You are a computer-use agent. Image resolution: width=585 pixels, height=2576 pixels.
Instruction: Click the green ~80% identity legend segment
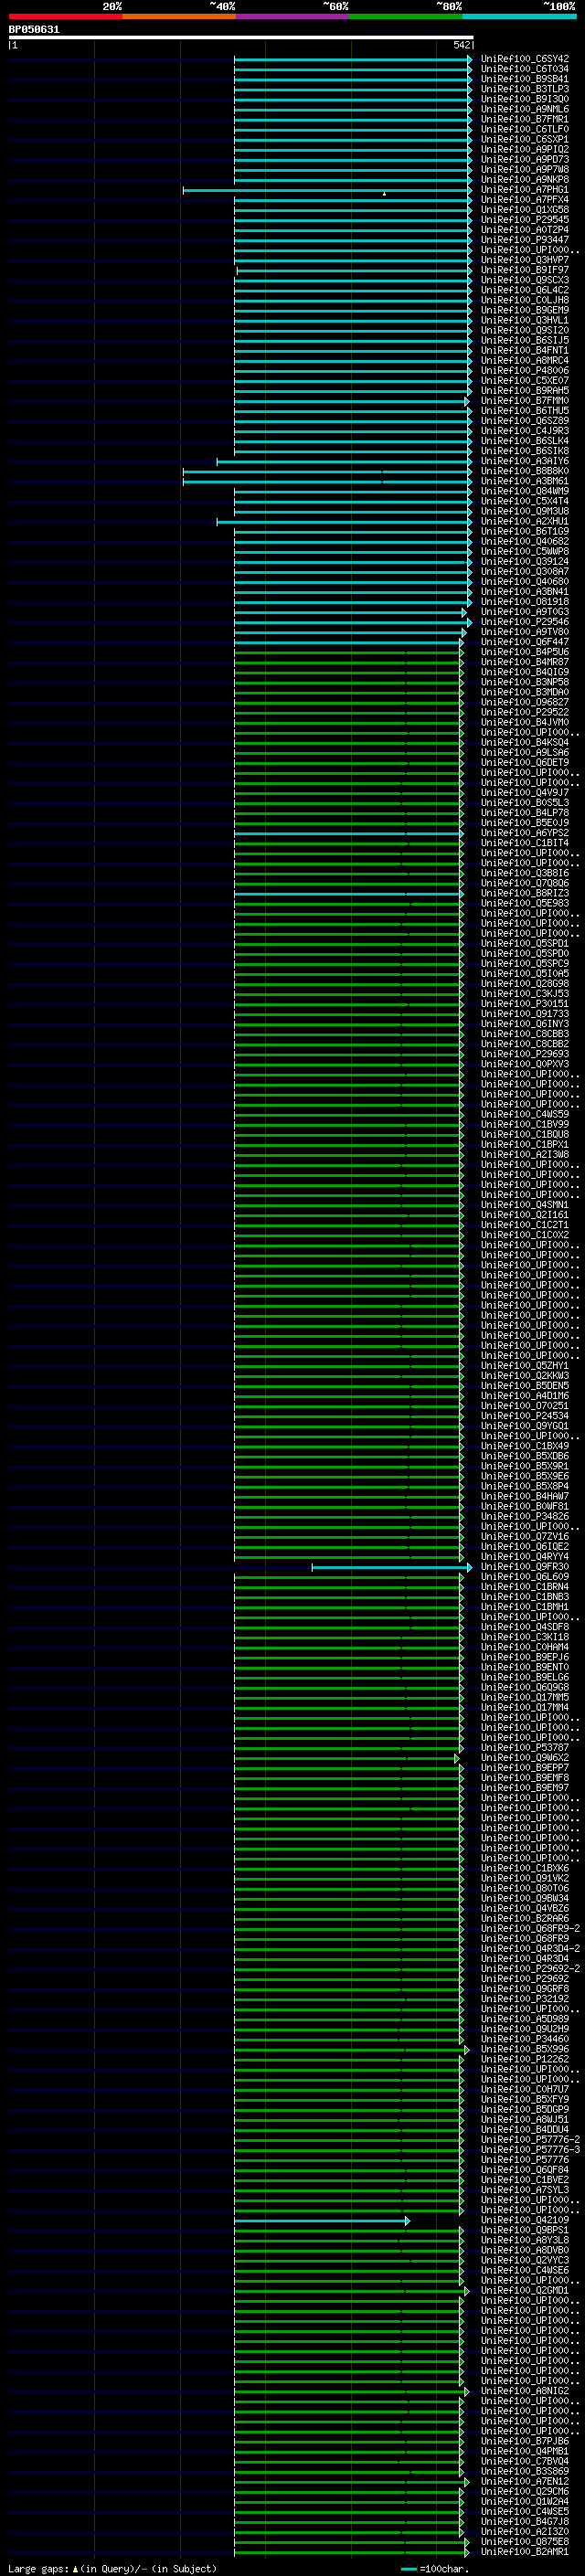tap(406, 16)
